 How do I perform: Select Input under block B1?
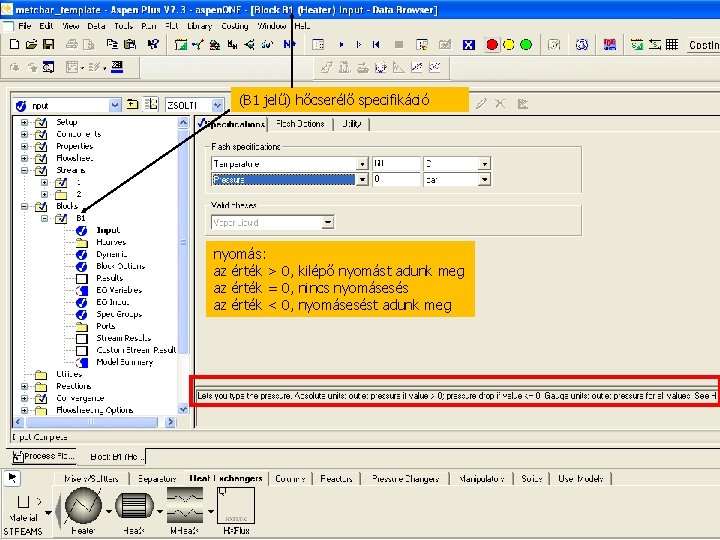108,230
